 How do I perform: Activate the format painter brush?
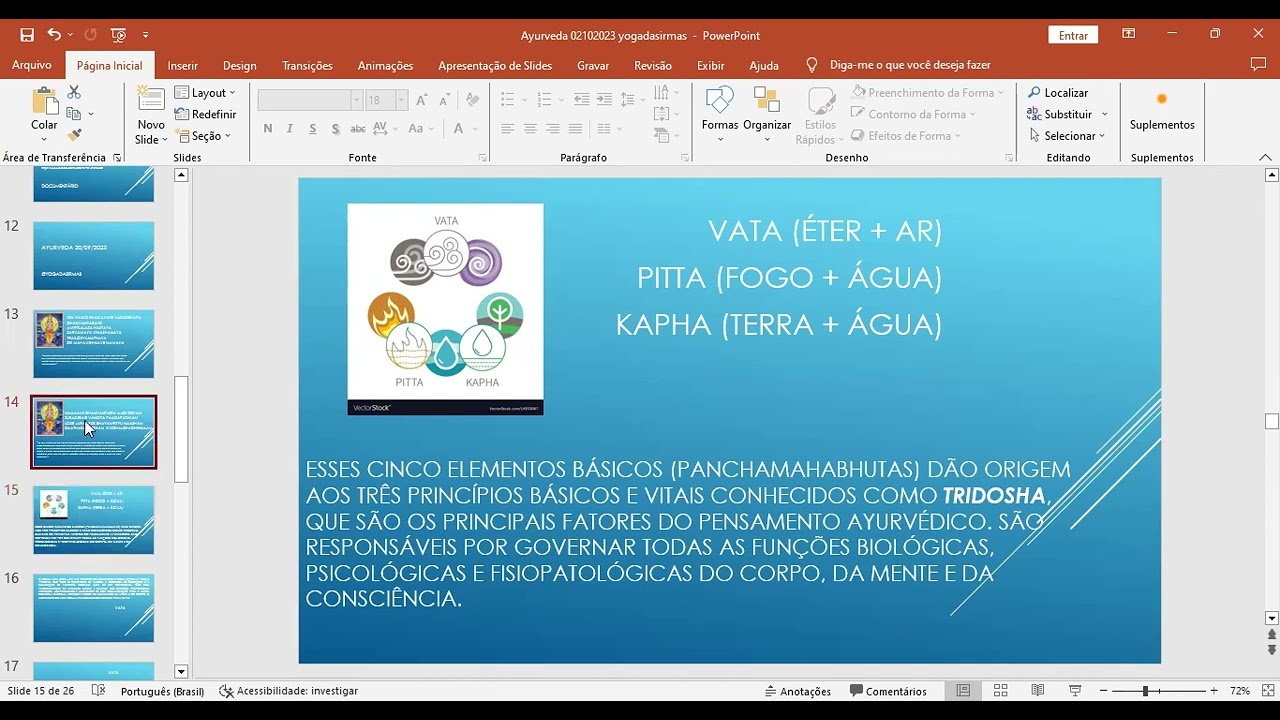click(74, 135)
